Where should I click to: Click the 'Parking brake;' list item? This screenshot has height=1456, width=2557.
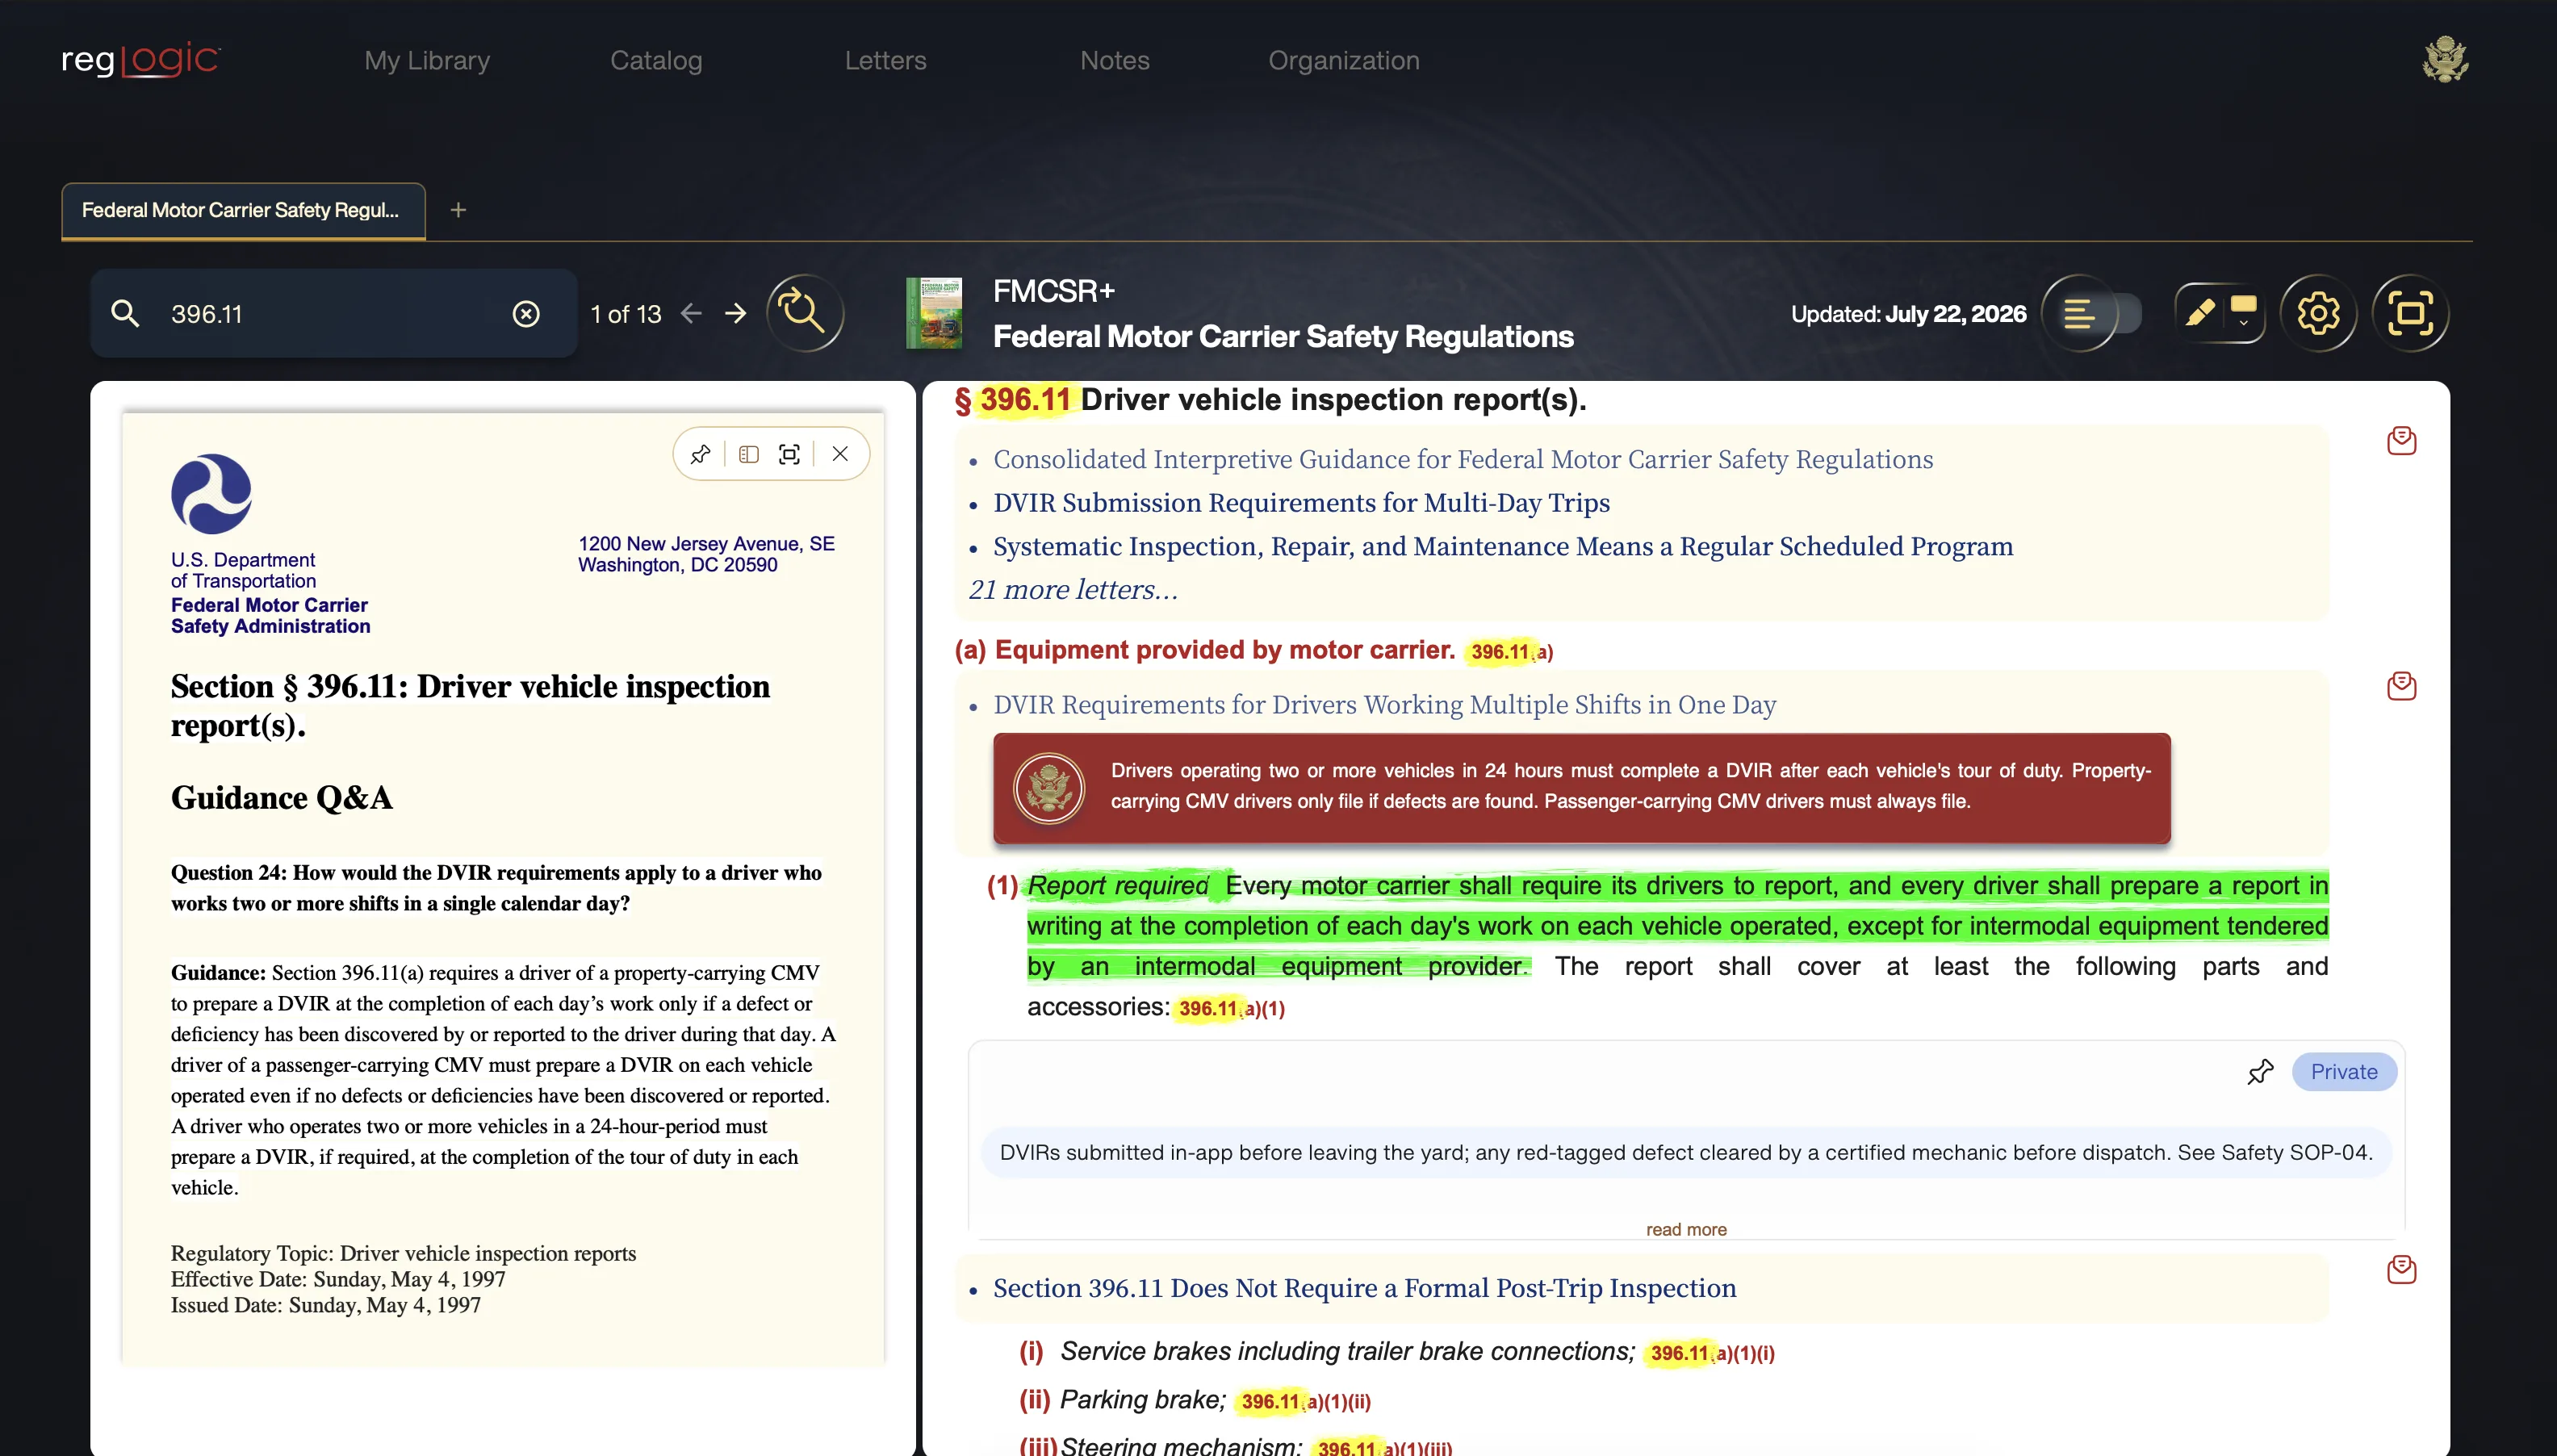[x=1143, y=1399]
